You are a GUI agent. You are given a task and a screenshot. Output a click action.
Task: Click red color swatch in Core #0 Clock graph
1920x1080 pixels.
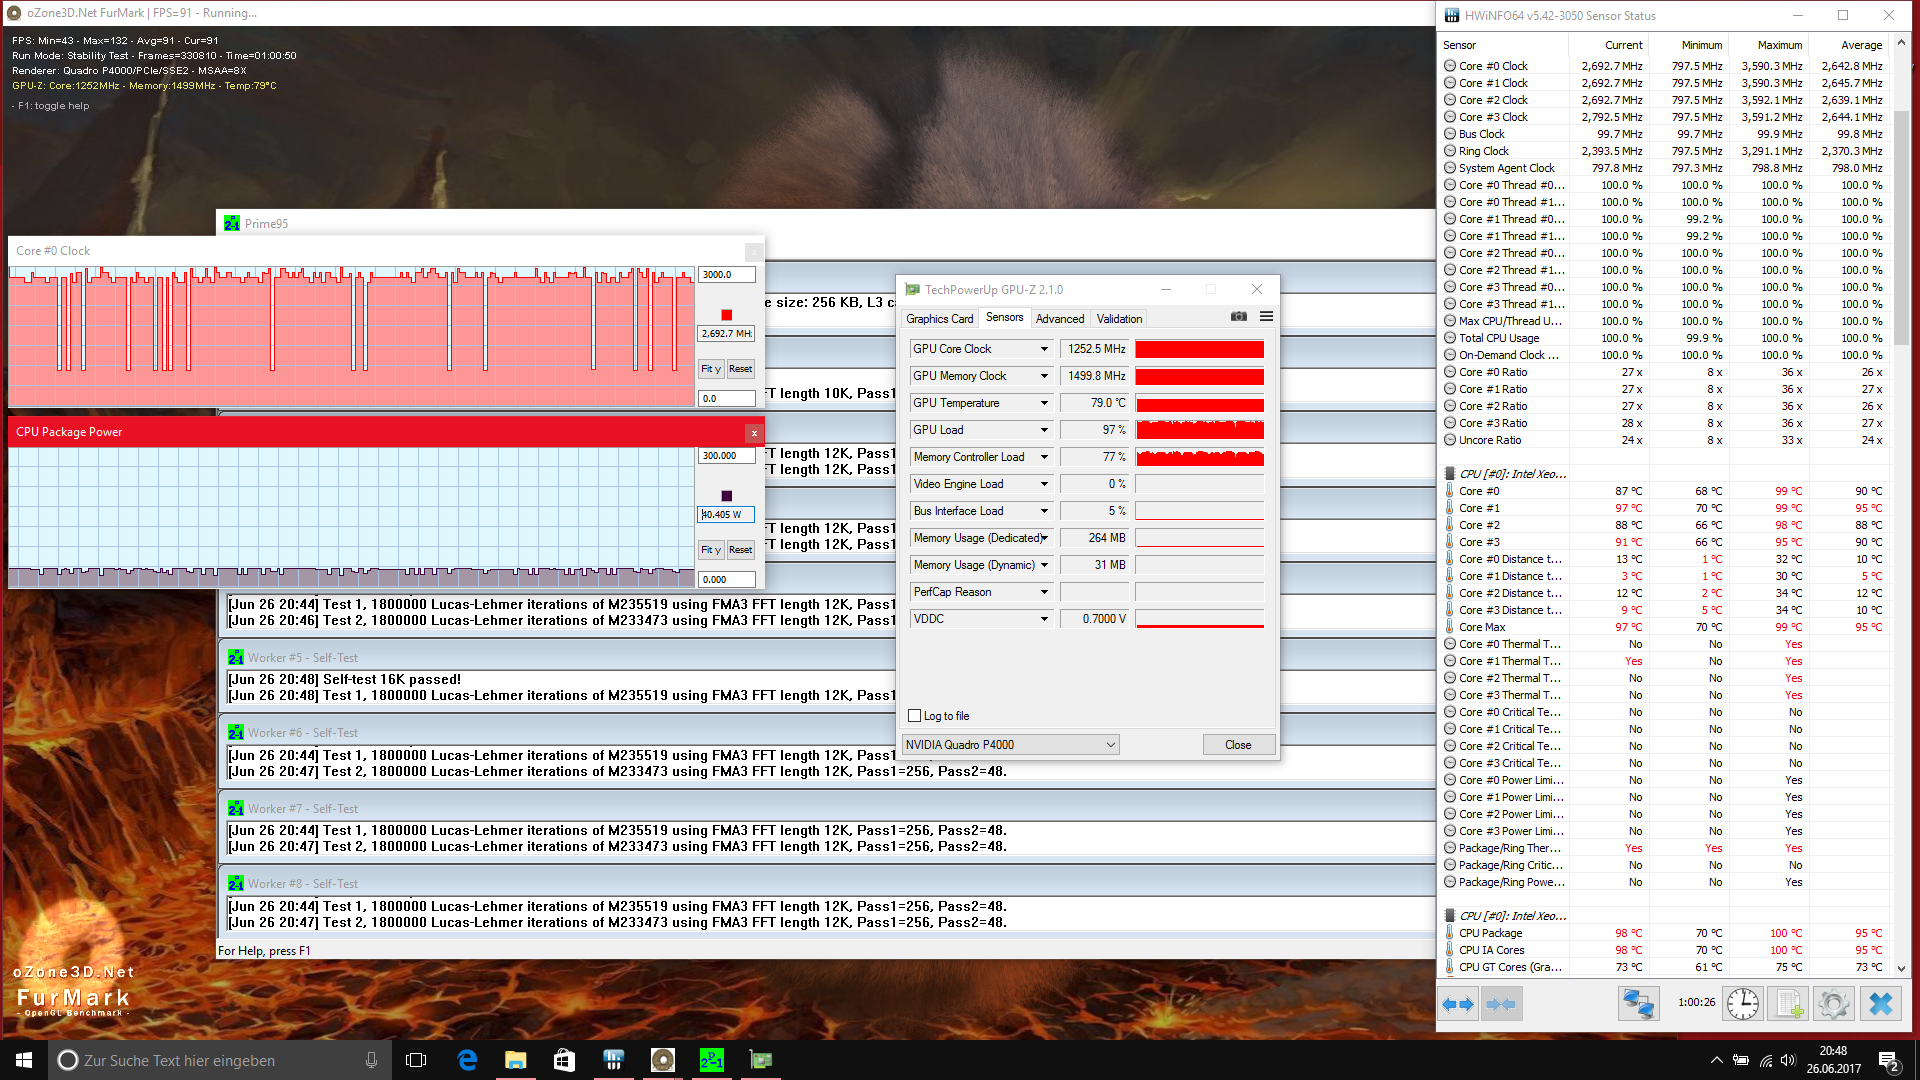(x=726, y=315)
